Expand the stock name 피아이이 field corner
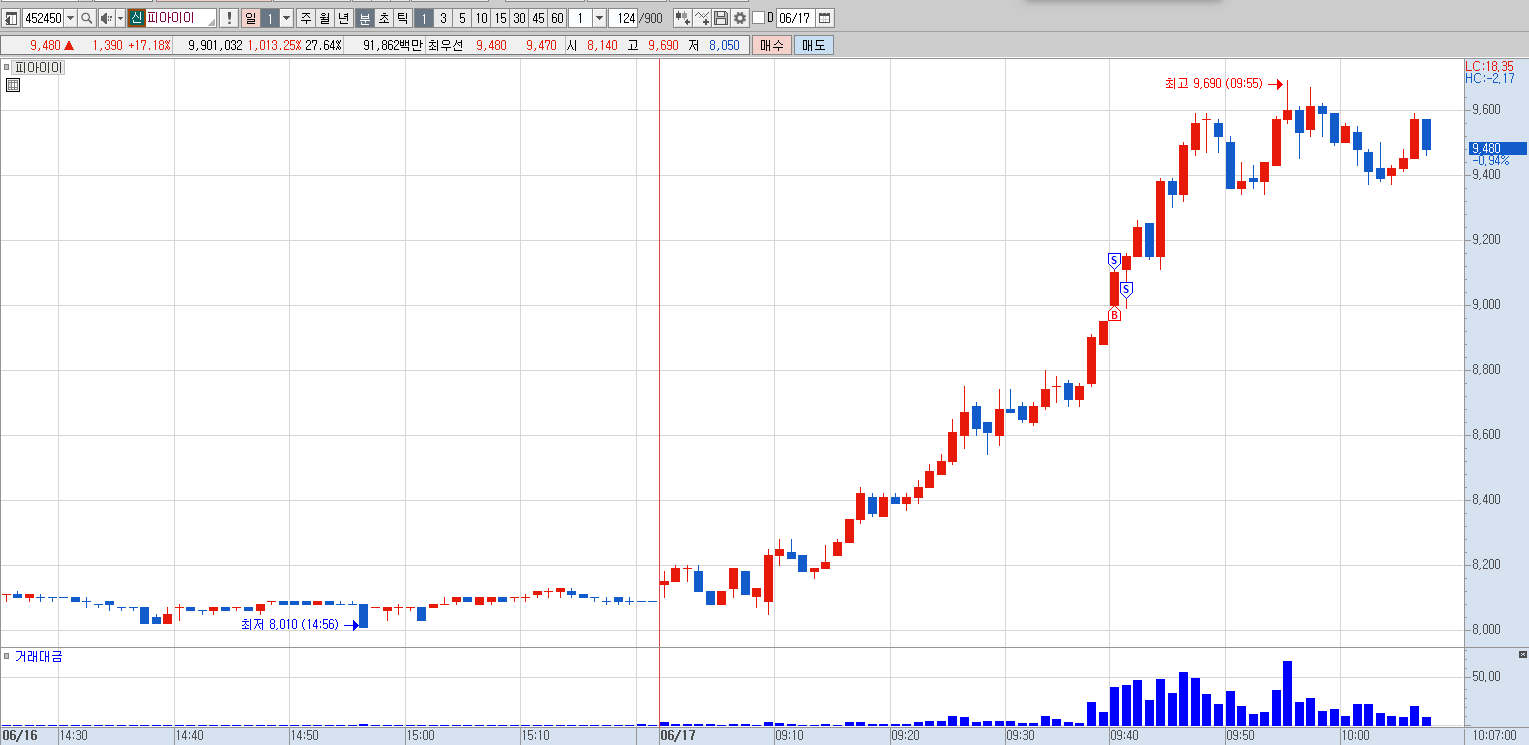The width and height of the screenshot is (1529, 745). click(x=214, y=24)
